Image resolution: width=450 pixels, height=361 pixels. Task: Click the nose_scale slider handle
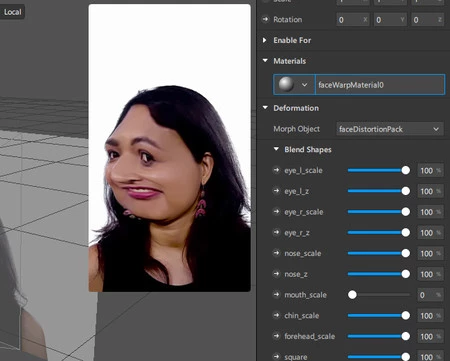tap(406, 253)
